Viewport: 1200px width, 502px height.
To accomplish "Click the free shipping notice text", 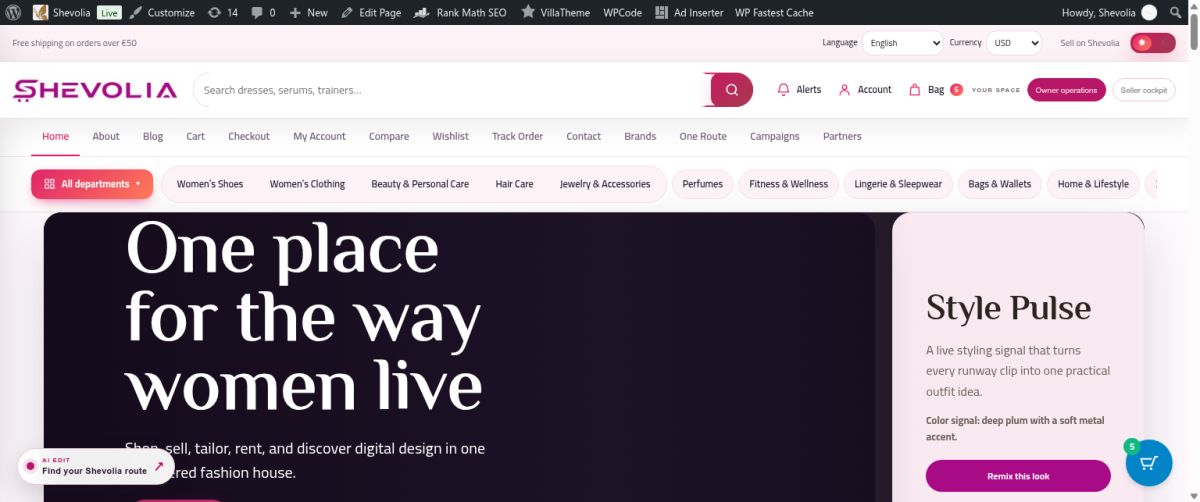I will 74,43.
